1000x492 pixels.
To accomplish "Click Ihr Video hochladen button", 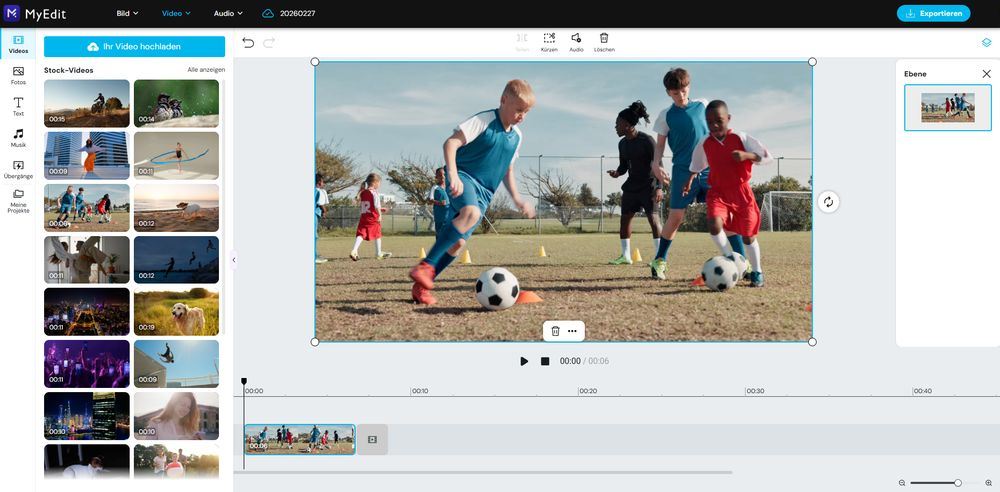I will [135, 47].
